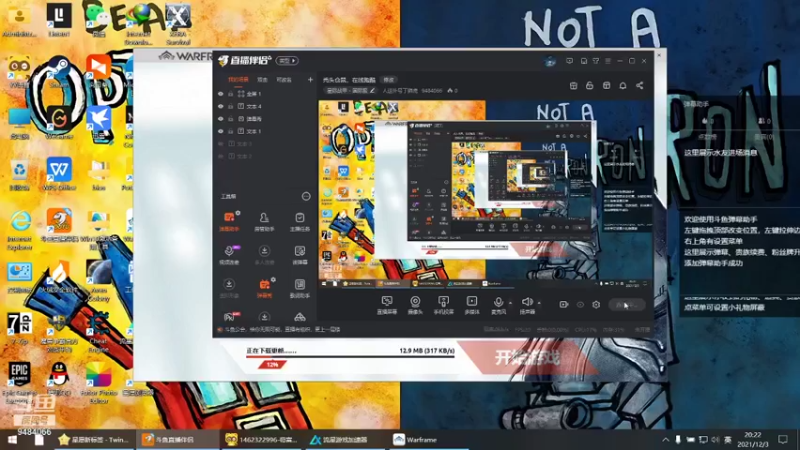Show hidden system tray icons chevron
Viewport: 800px width, 450px height.
(666, 440)
